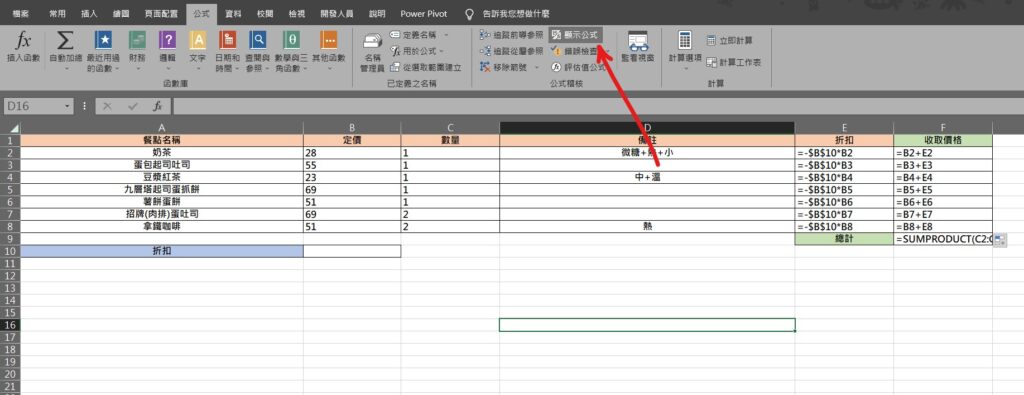The height and width of the screenshot is (395, 1024).
Task: Click the empty bordered cell B10
Action: coord(352,251)
